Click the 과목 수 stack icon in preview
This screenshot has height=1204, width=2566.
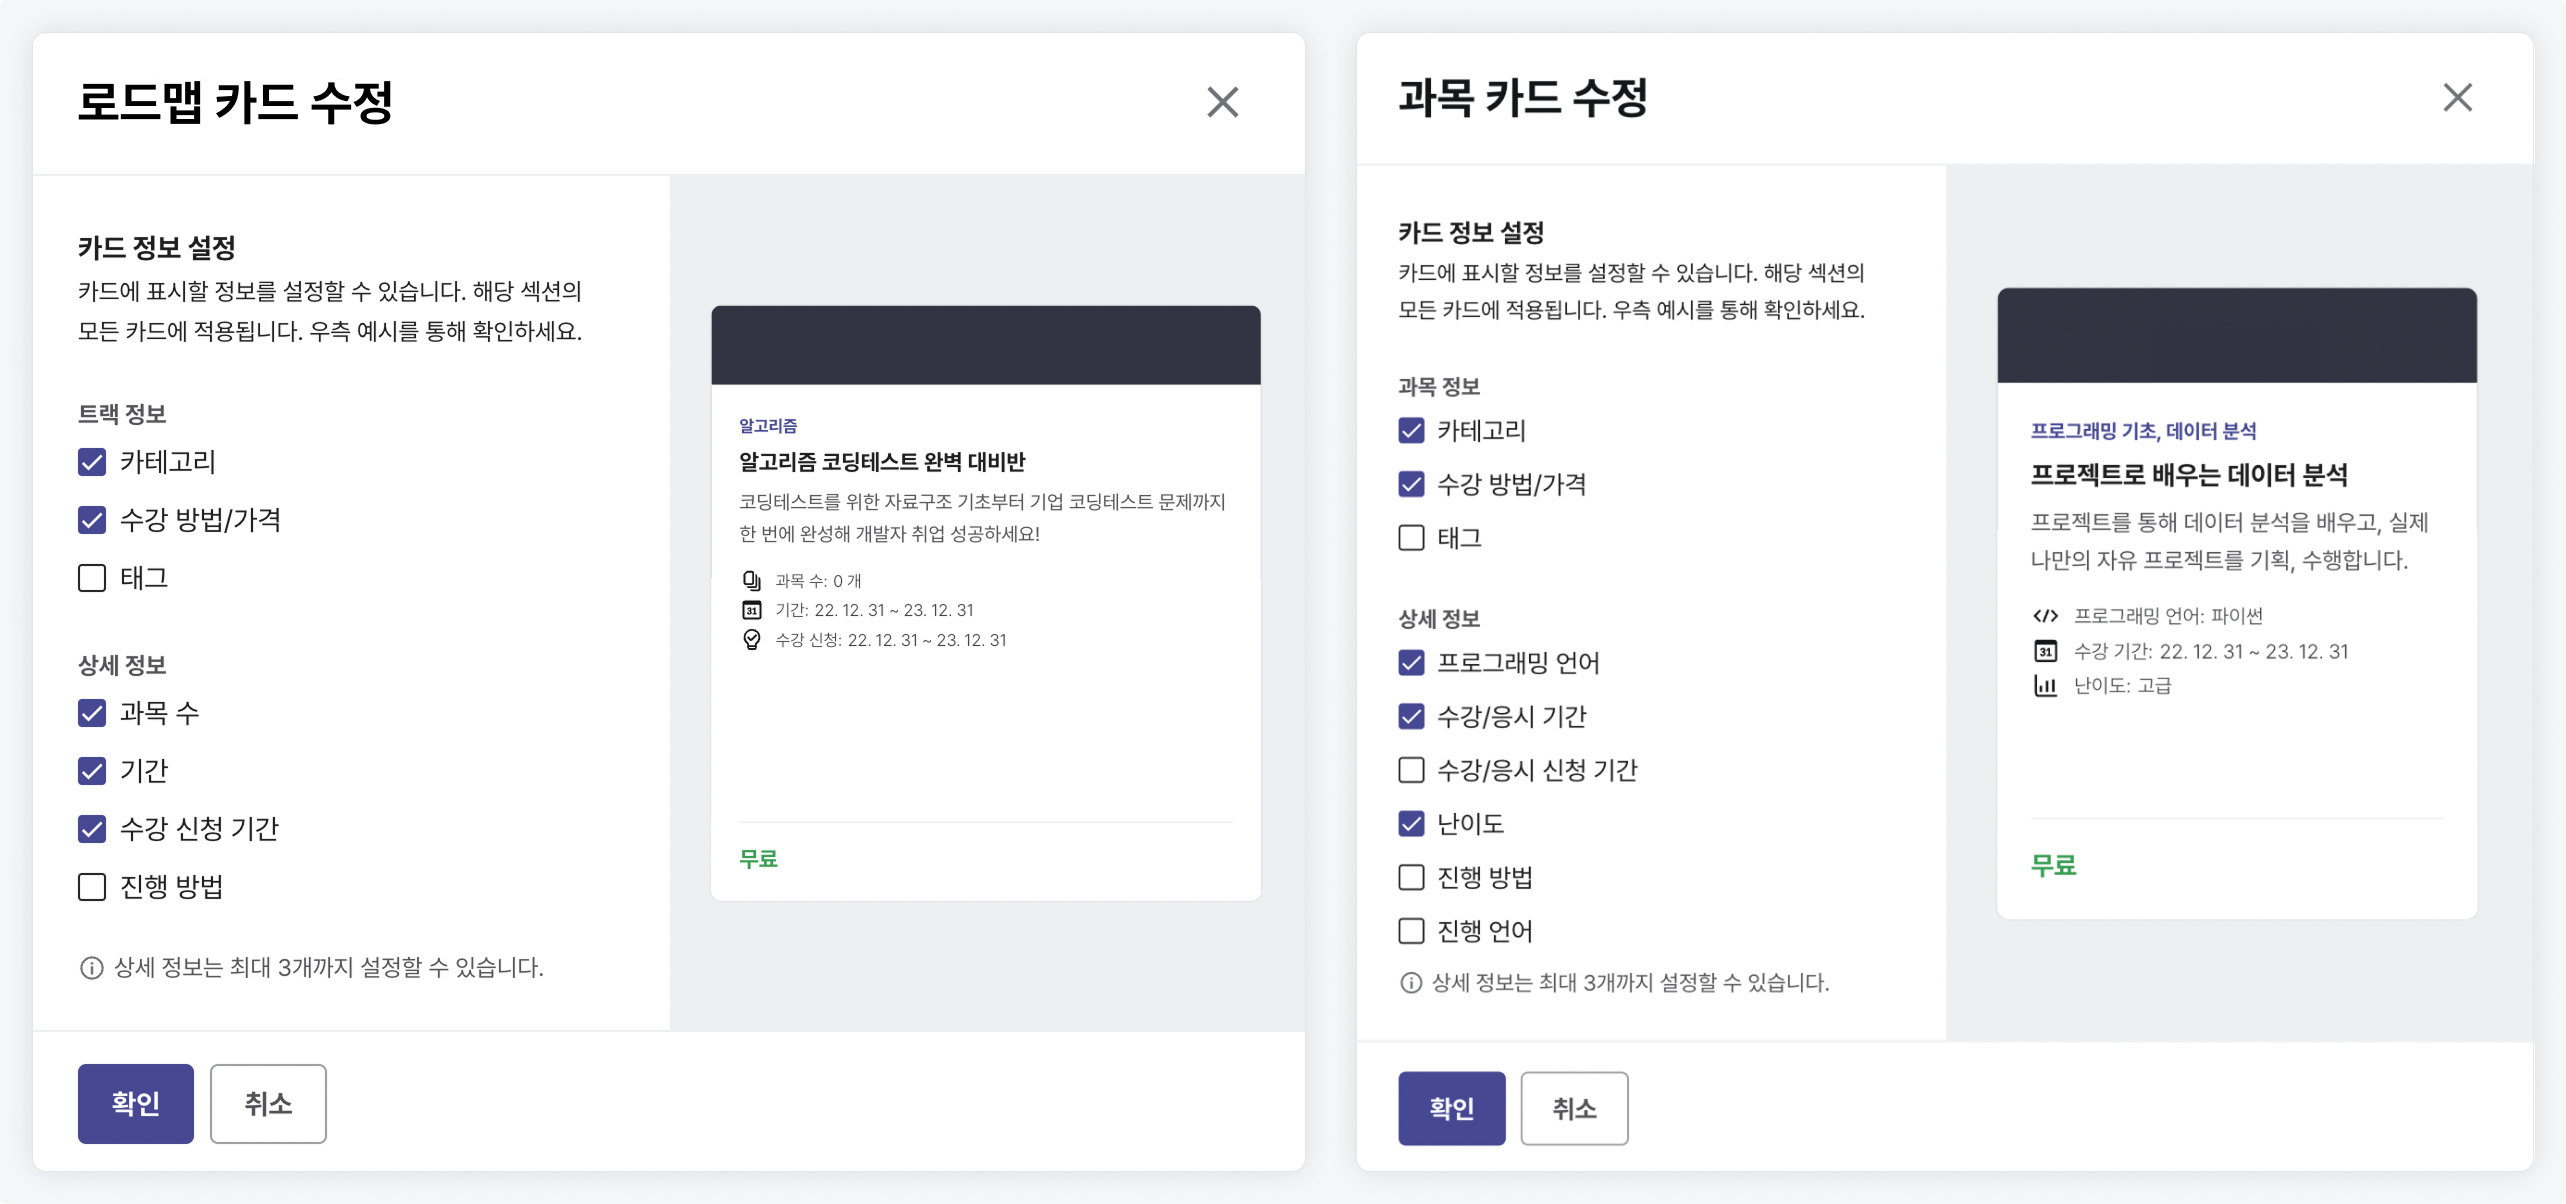click(752, 581)
